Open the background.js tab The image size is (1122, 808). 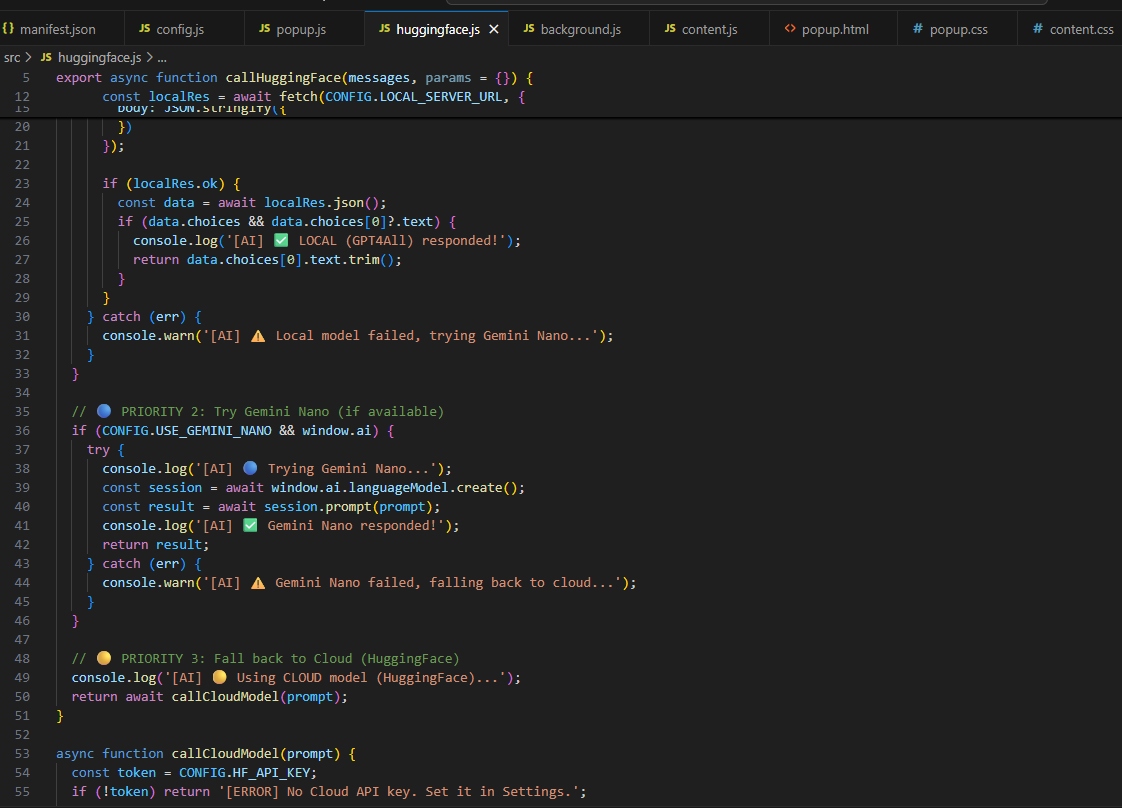[x=580, y=29]
